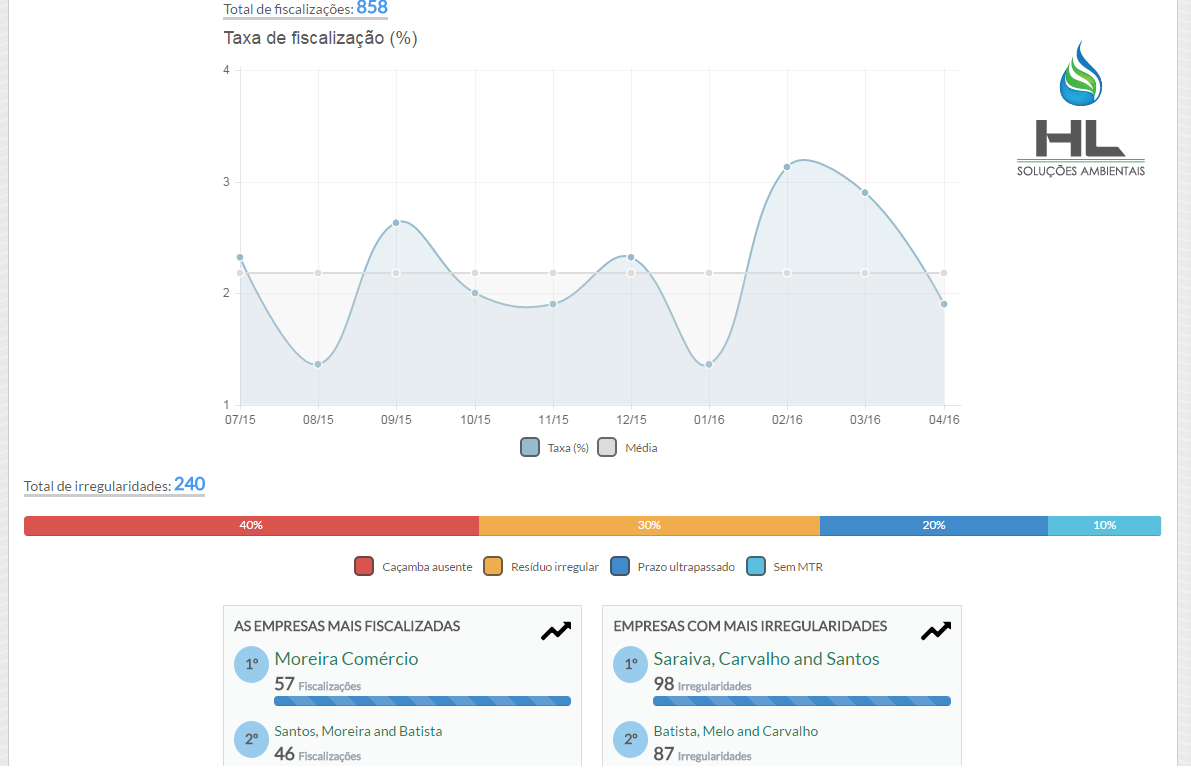Click the red 40% bar segment
This screenshot has width=1191, height=771.
pyautogui.click(x=251, y=526)
